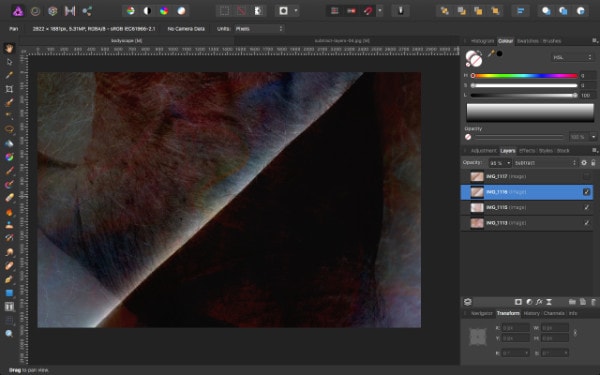This screenshot has height=375, width=600.
Task: Open the Quick Mask options dropdown arrow
Action: coord(296,11)
